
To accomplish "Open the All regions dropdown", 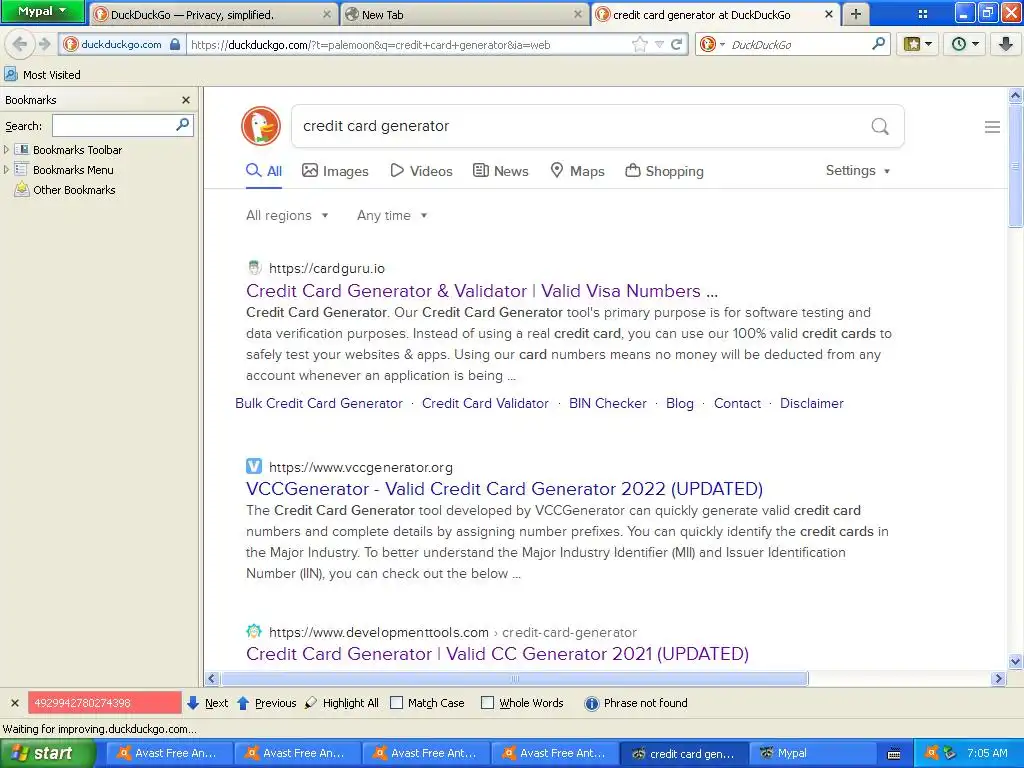I will click(287, 216).
